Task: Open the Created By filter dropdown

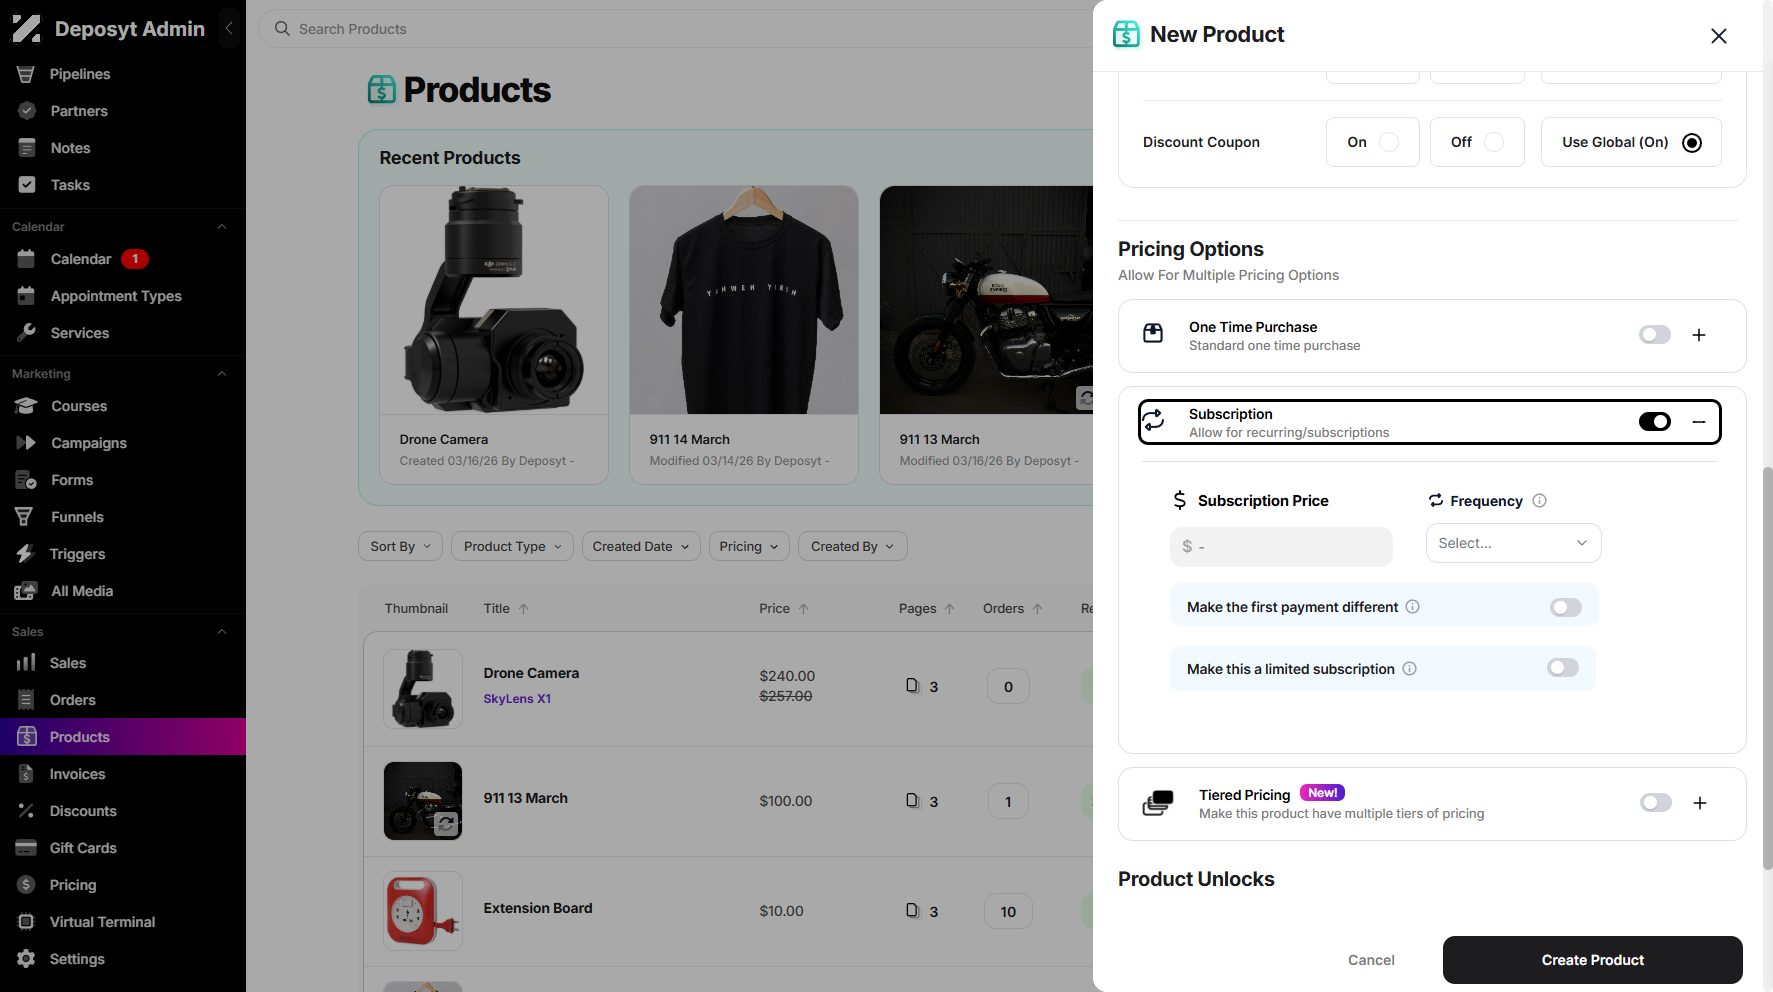Action: (x=853, y=546)
